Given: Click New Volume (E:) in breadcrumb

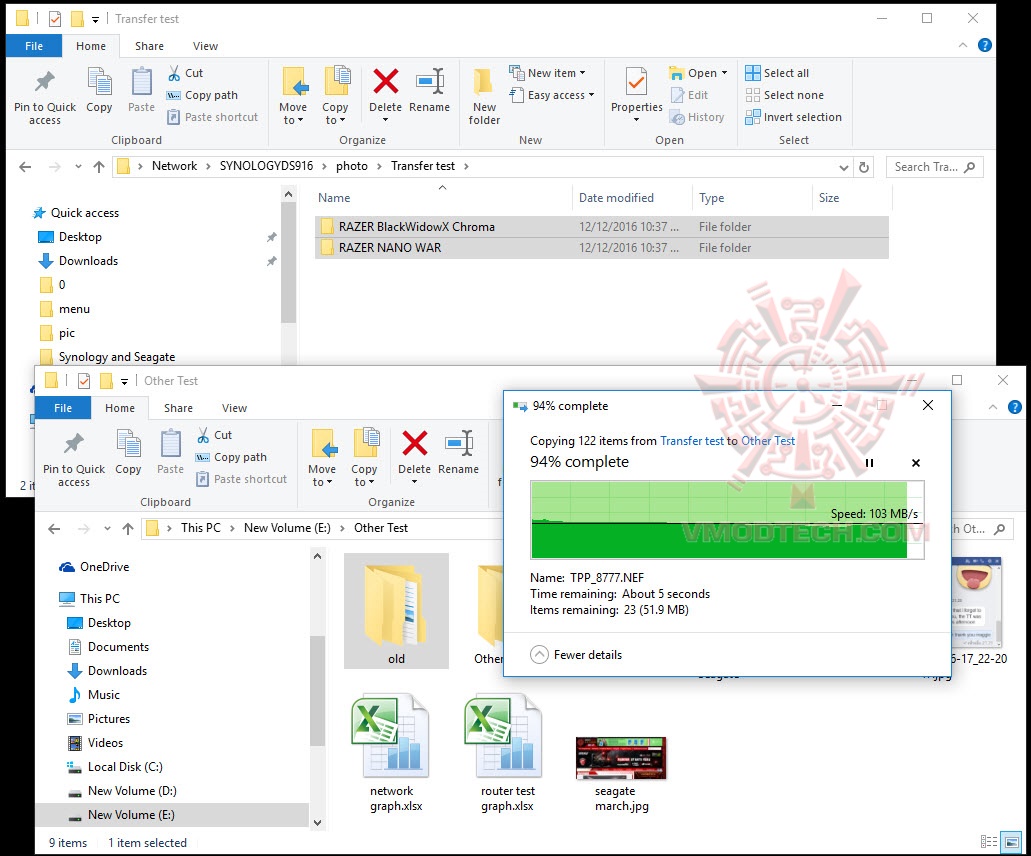Looking at the screenshot, I should [x=287, y=528].
